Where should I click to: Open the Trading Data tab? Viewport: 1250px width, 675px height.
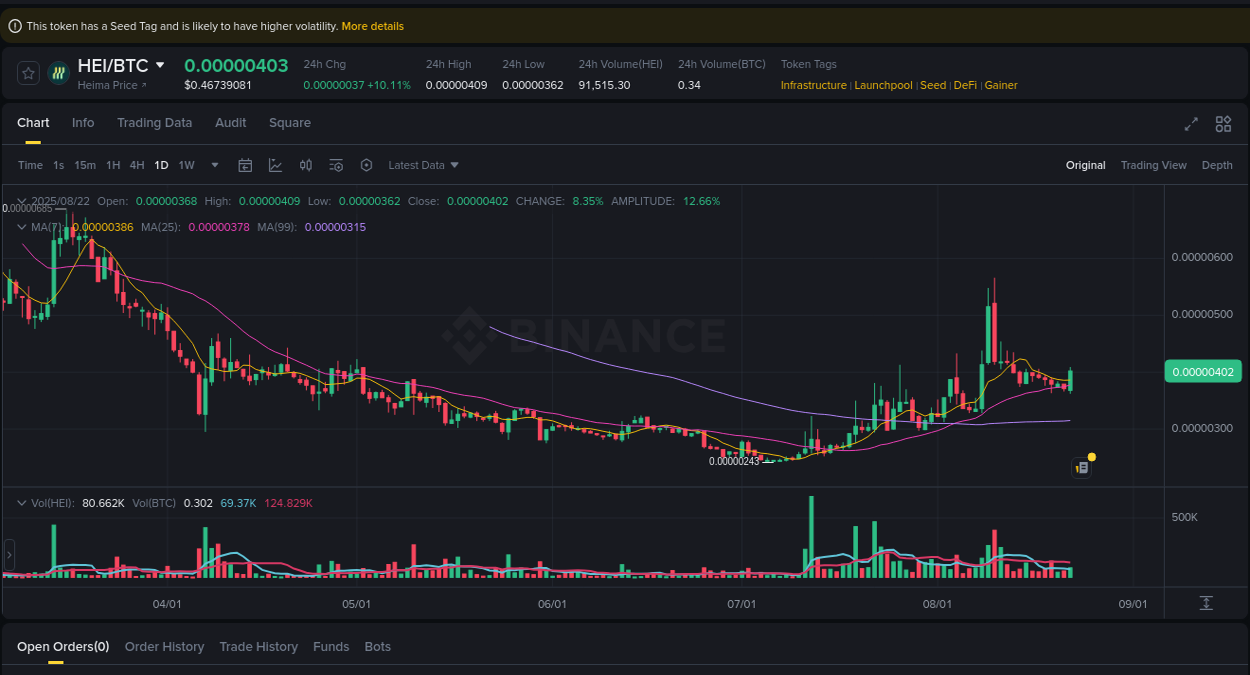(154, 123)
